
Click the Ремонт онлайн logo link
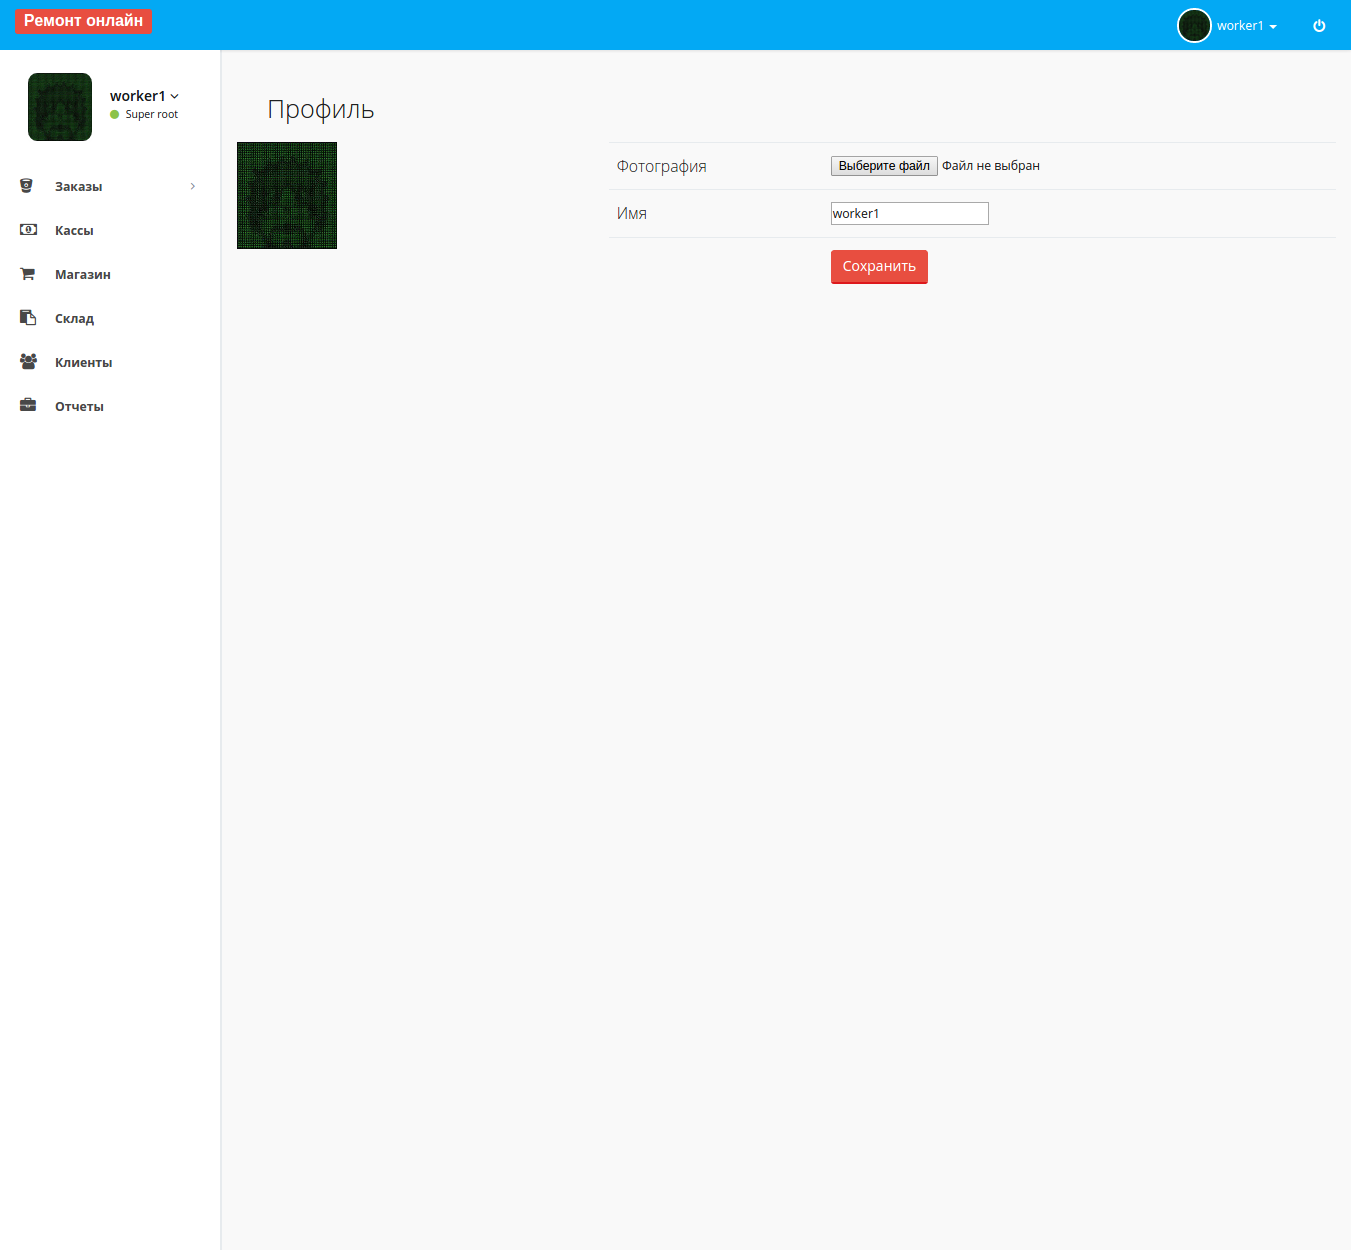pos(83,21)
